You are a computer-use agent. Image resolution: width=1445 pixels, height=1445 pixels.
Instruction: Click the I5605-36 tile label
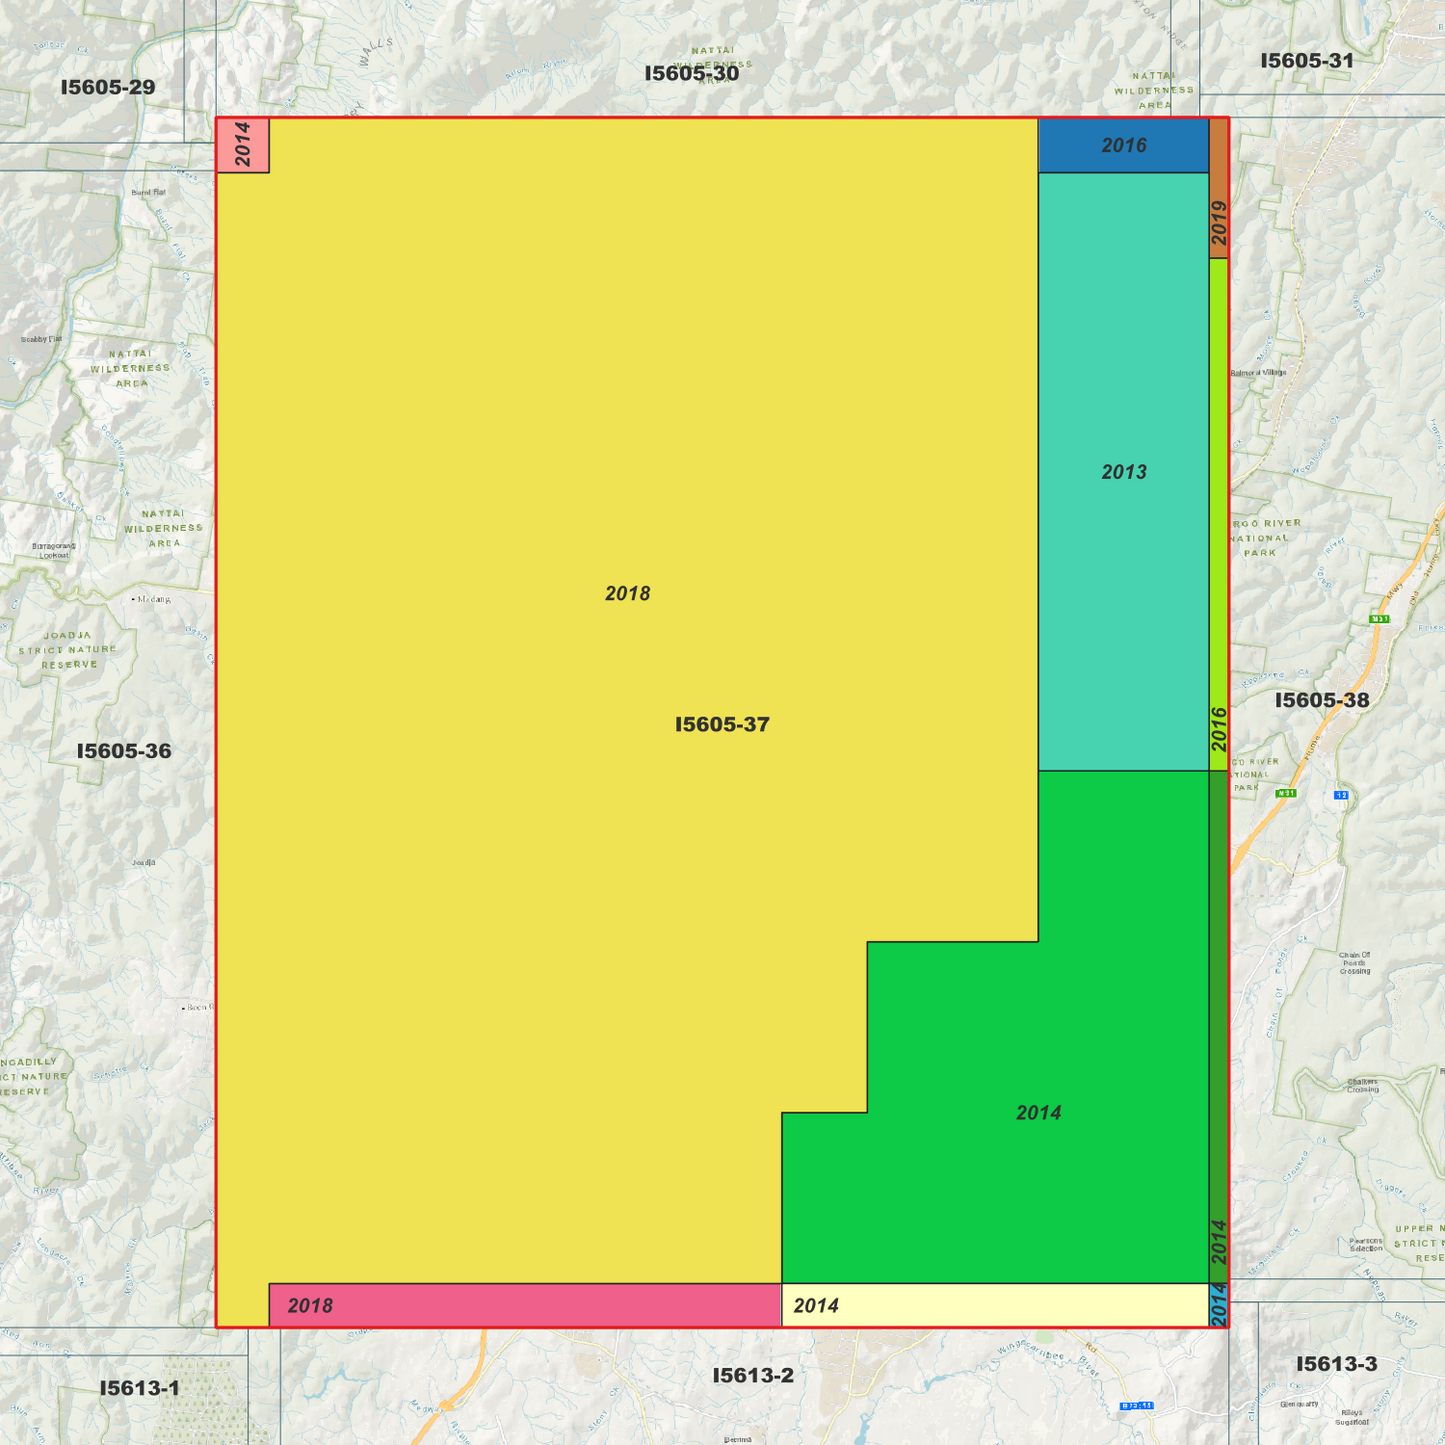tap(123, 750)
